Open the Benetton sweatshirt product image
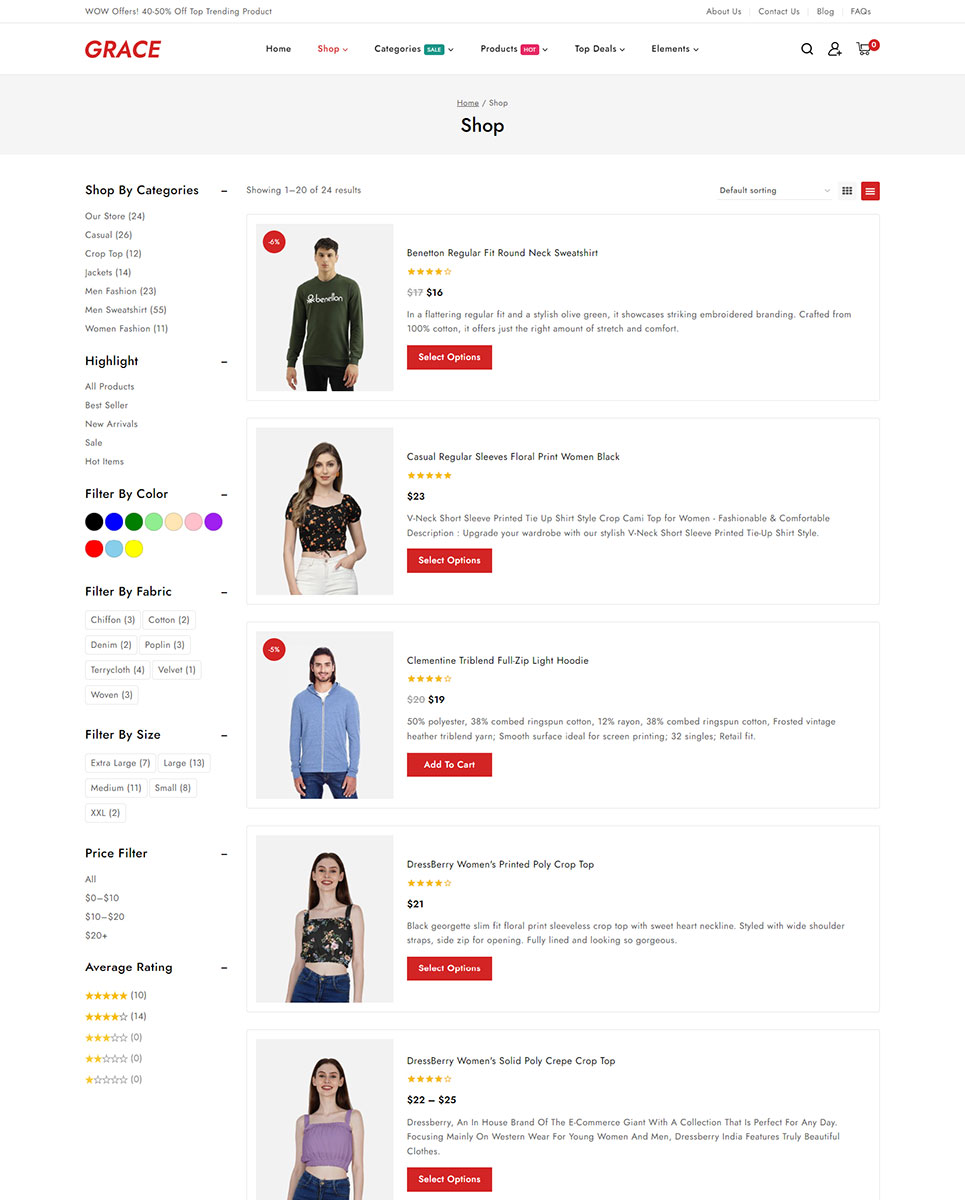Image resolution: width=965 pixels, height=1200 pixels. pyautogui.click(x=325, y=307)
